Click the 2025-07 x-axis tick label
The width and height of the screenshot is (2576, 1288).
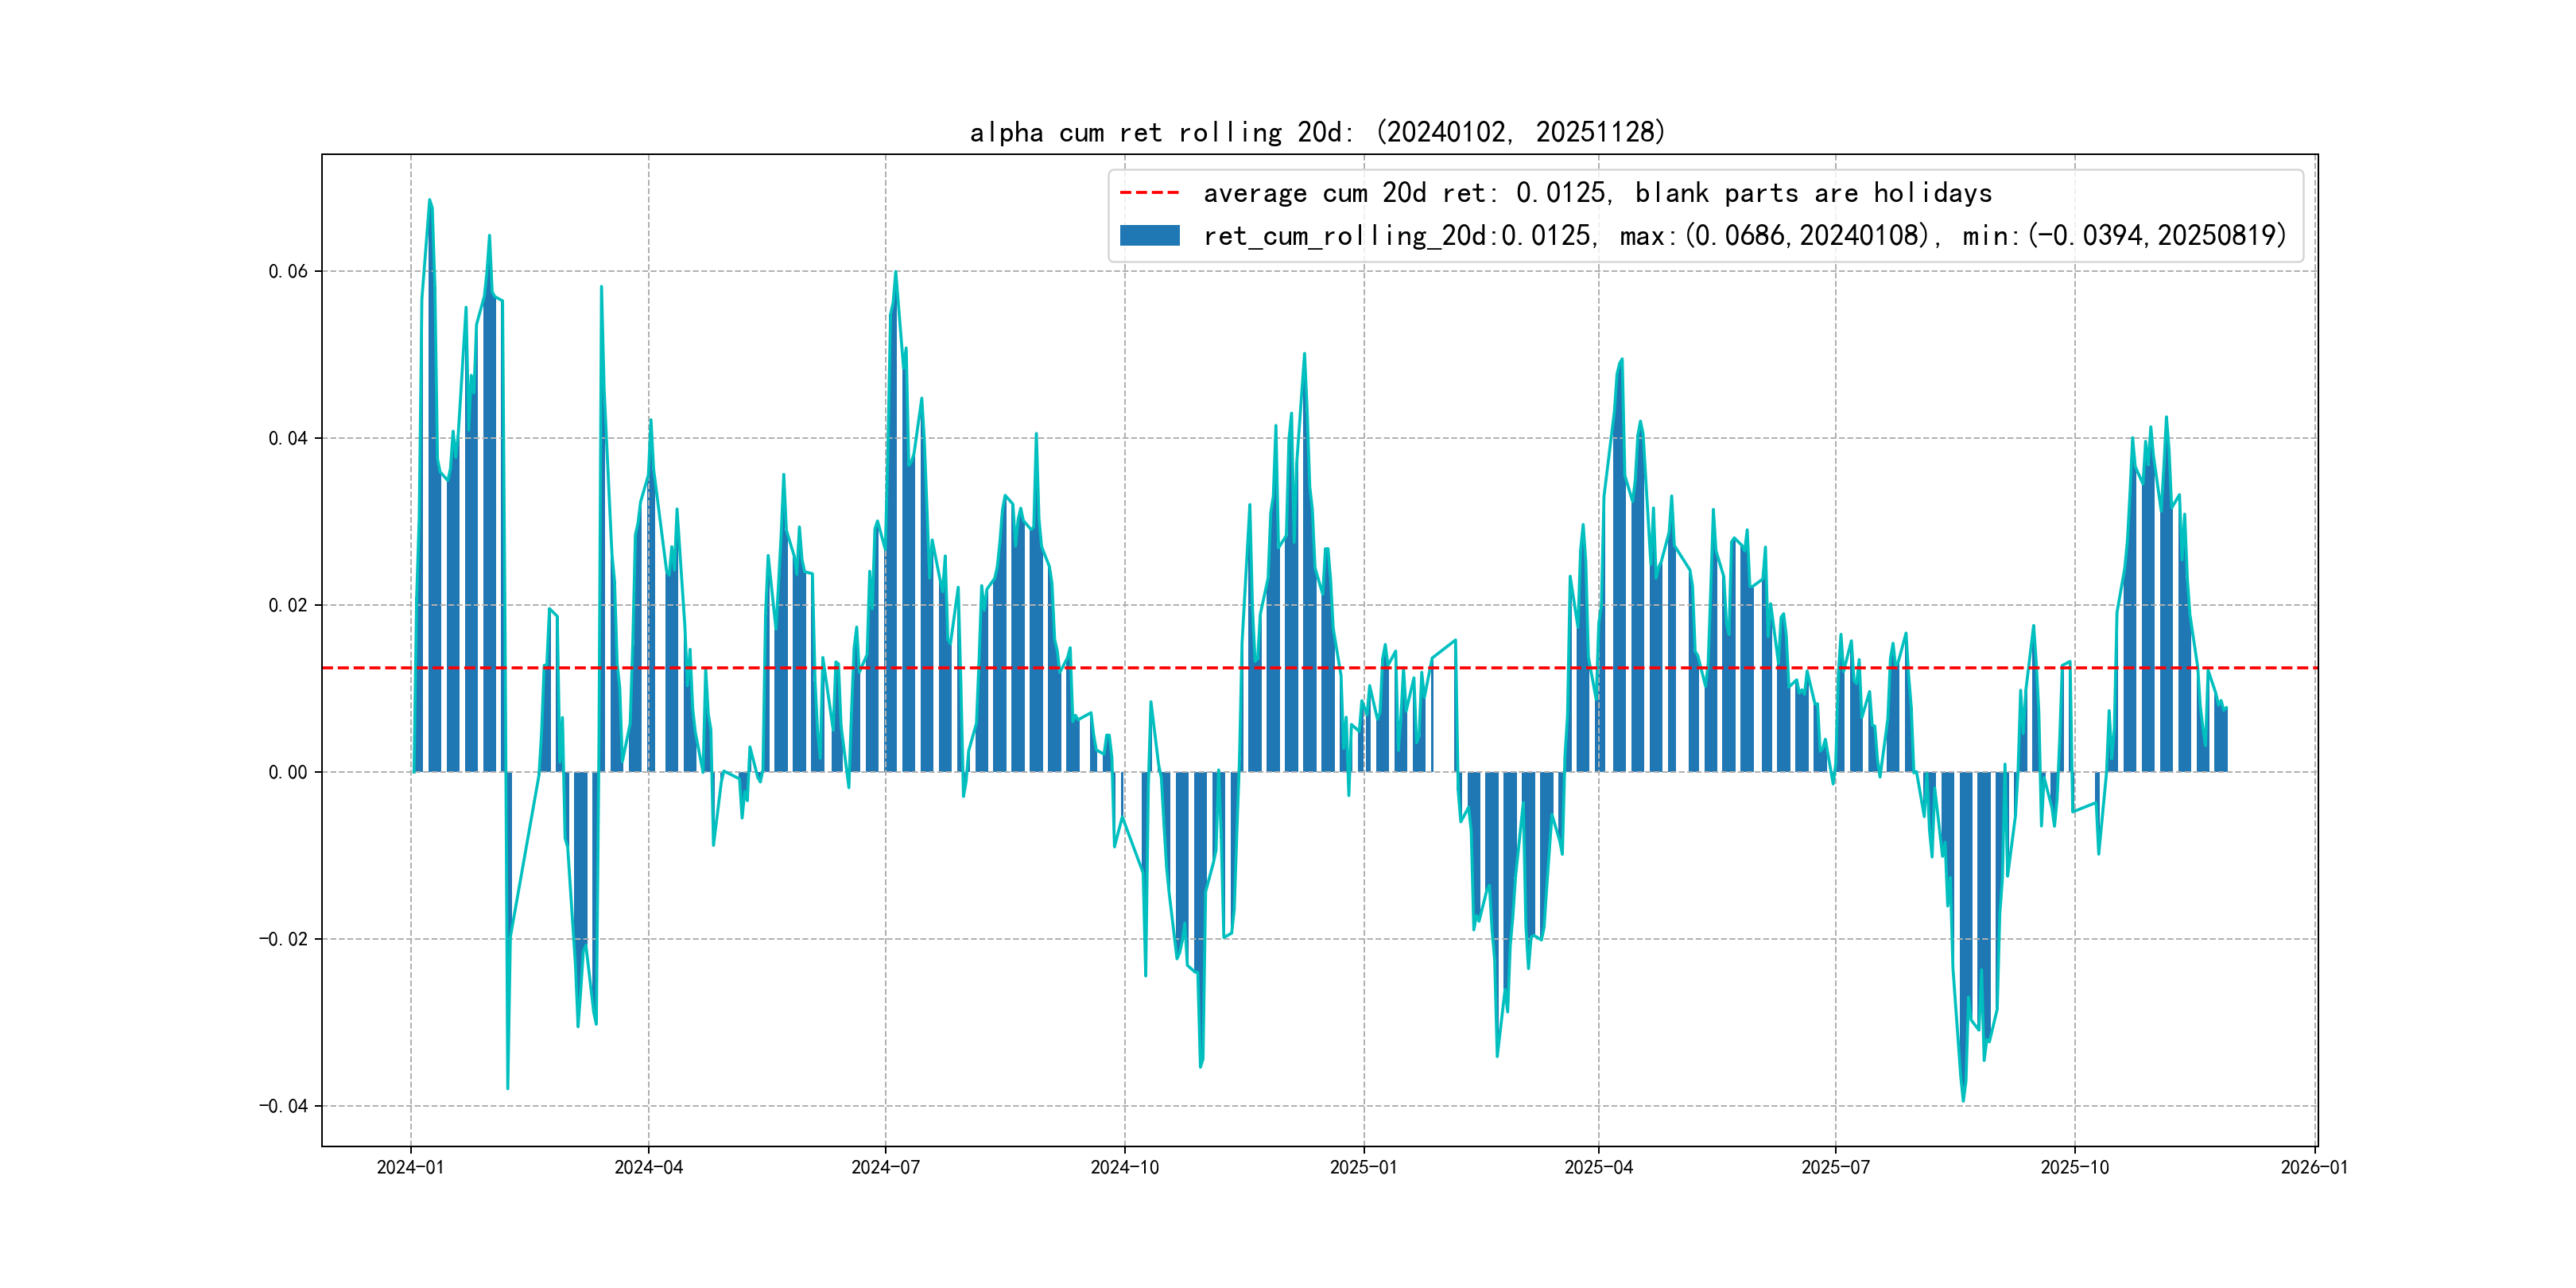point(1835,1167)
